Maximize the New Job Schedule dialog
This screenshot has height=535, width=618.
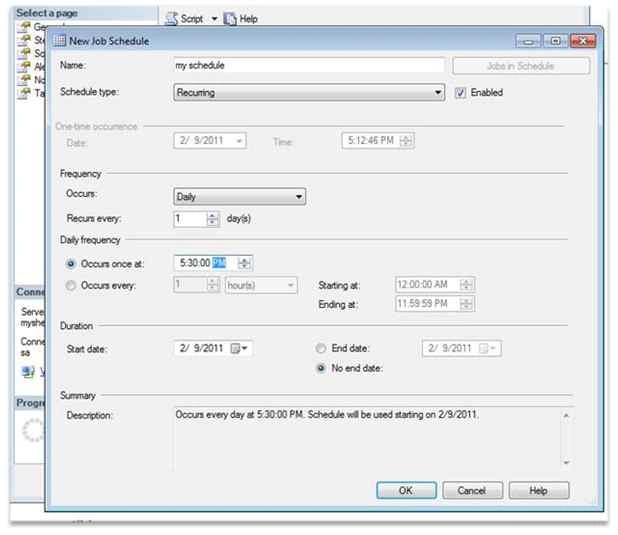click(x=556, y=41)
